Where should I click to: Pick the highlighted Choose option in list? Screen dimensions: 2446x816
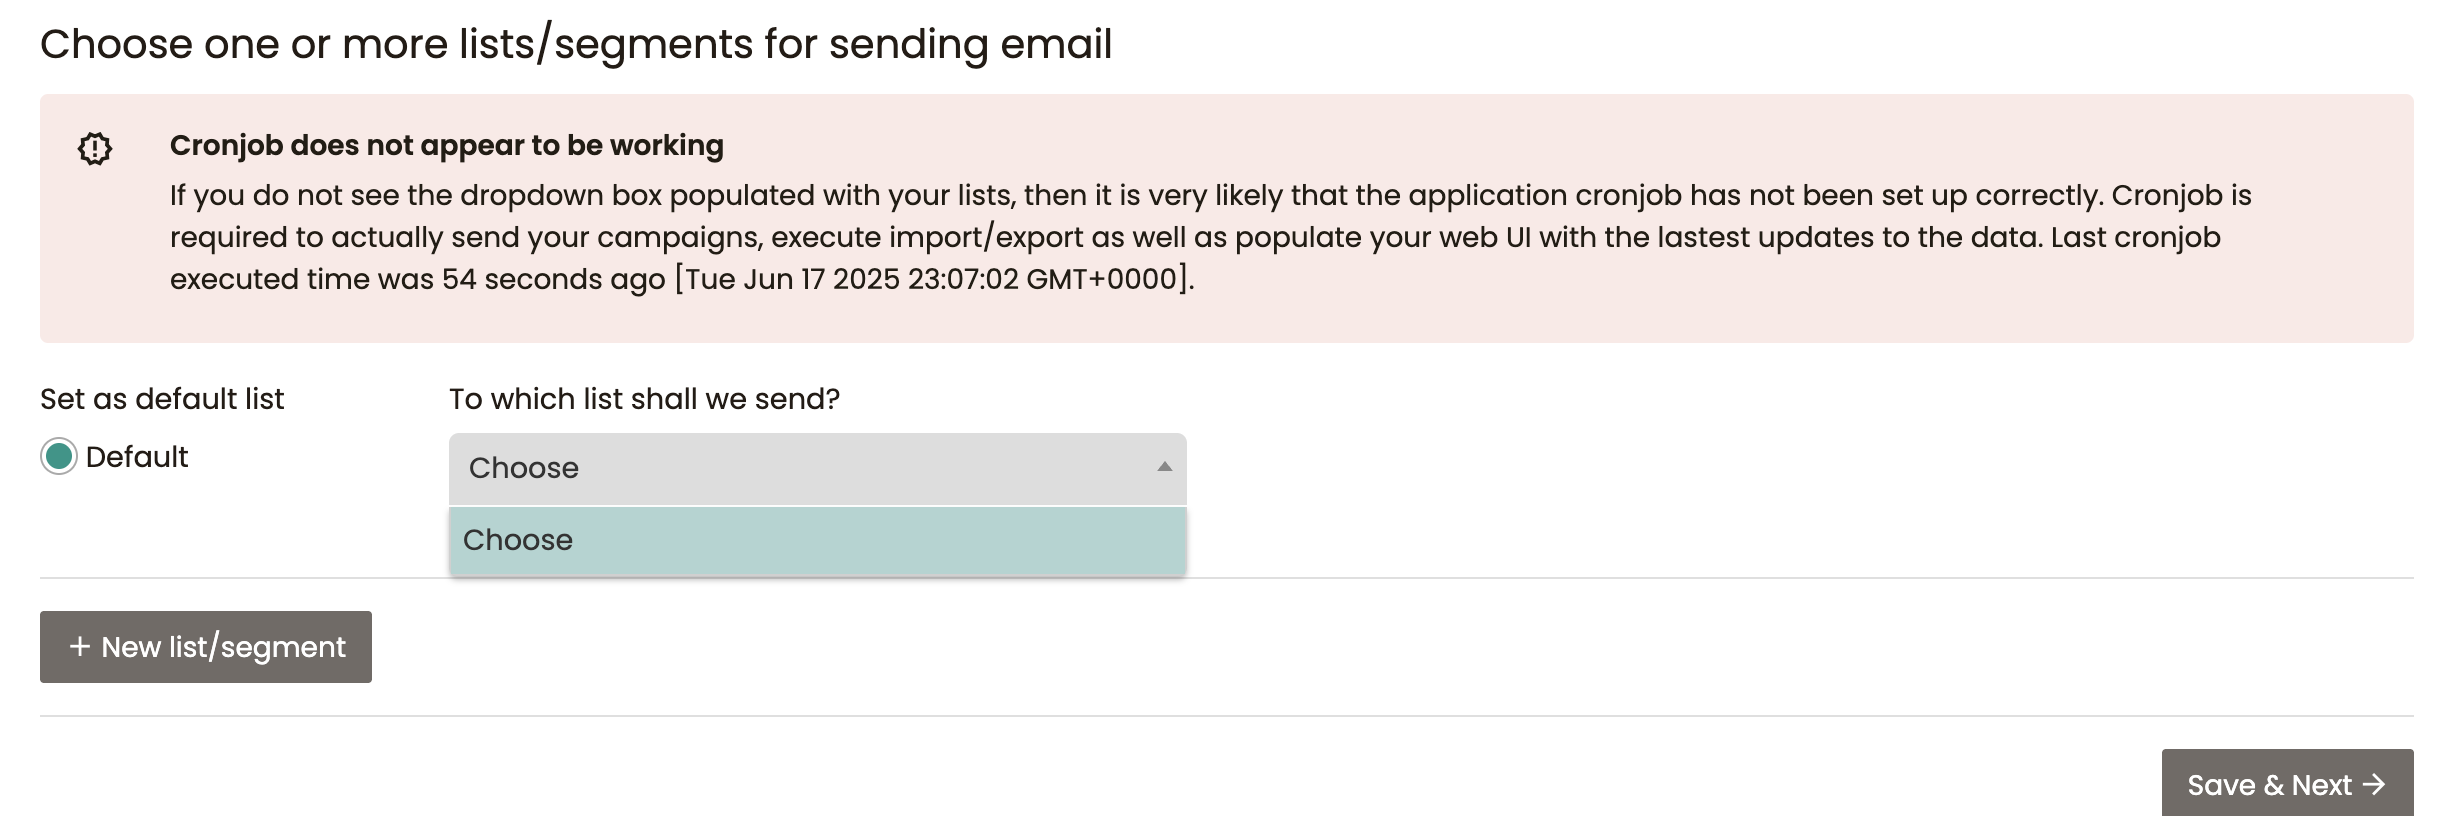pos(817,540)
